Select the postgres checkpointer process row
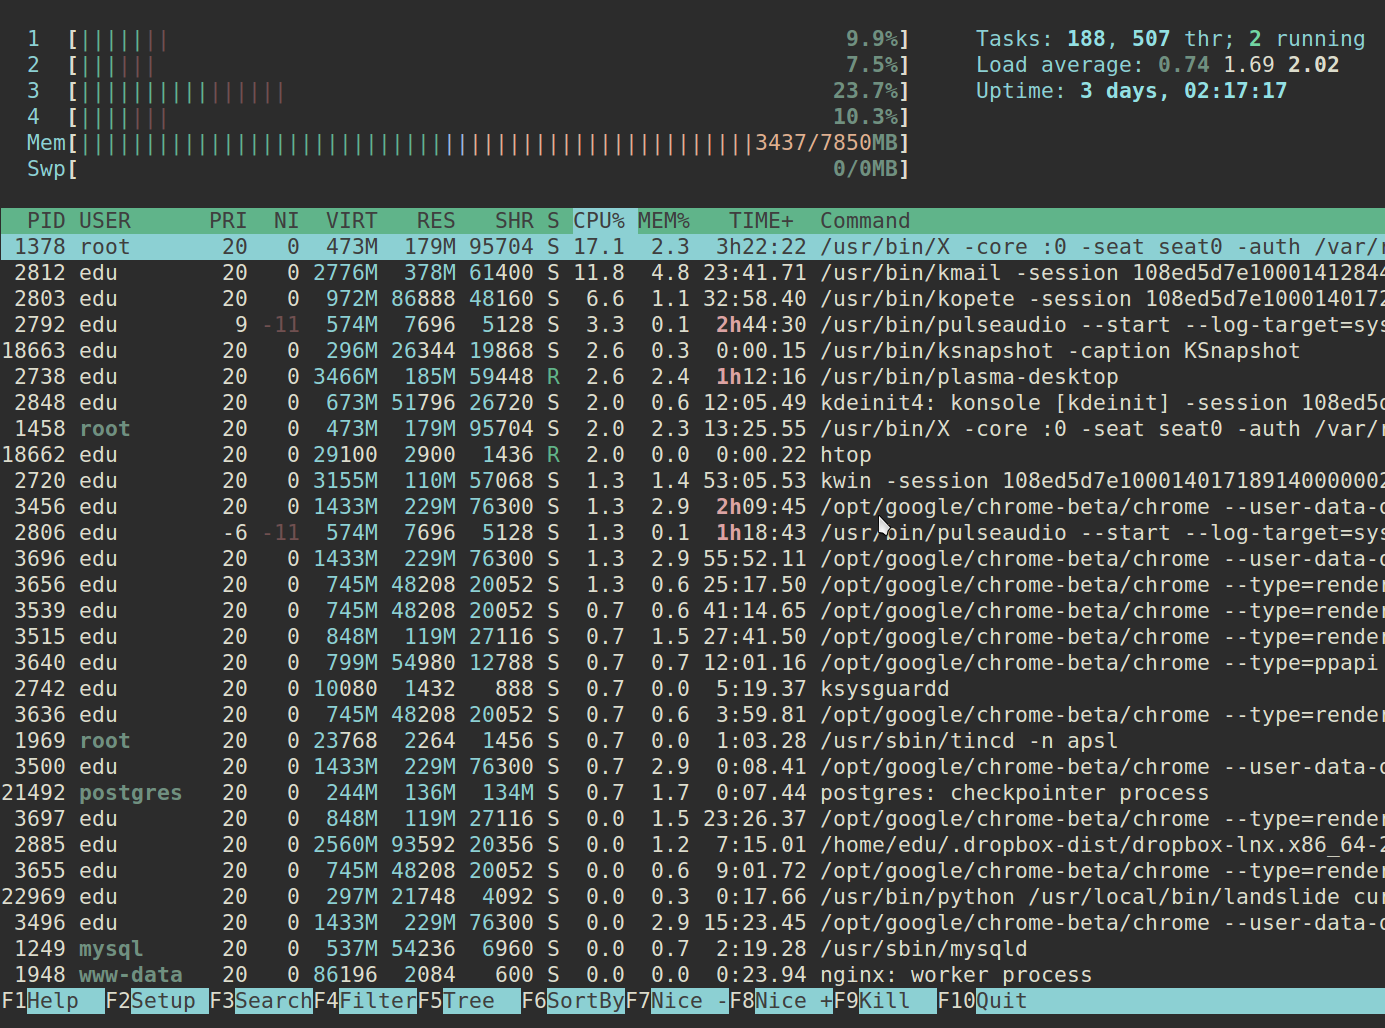Viewport: 1385px width, 1028px height. click(693, 793)
